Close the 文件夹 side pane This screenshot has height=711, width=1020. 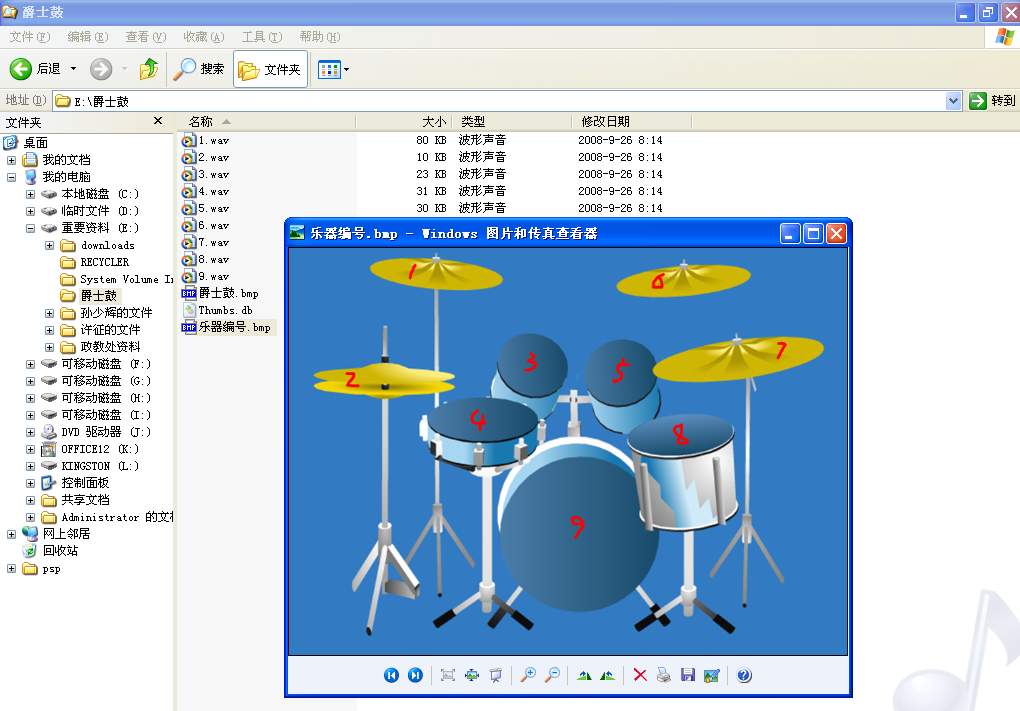click(157, 121)
